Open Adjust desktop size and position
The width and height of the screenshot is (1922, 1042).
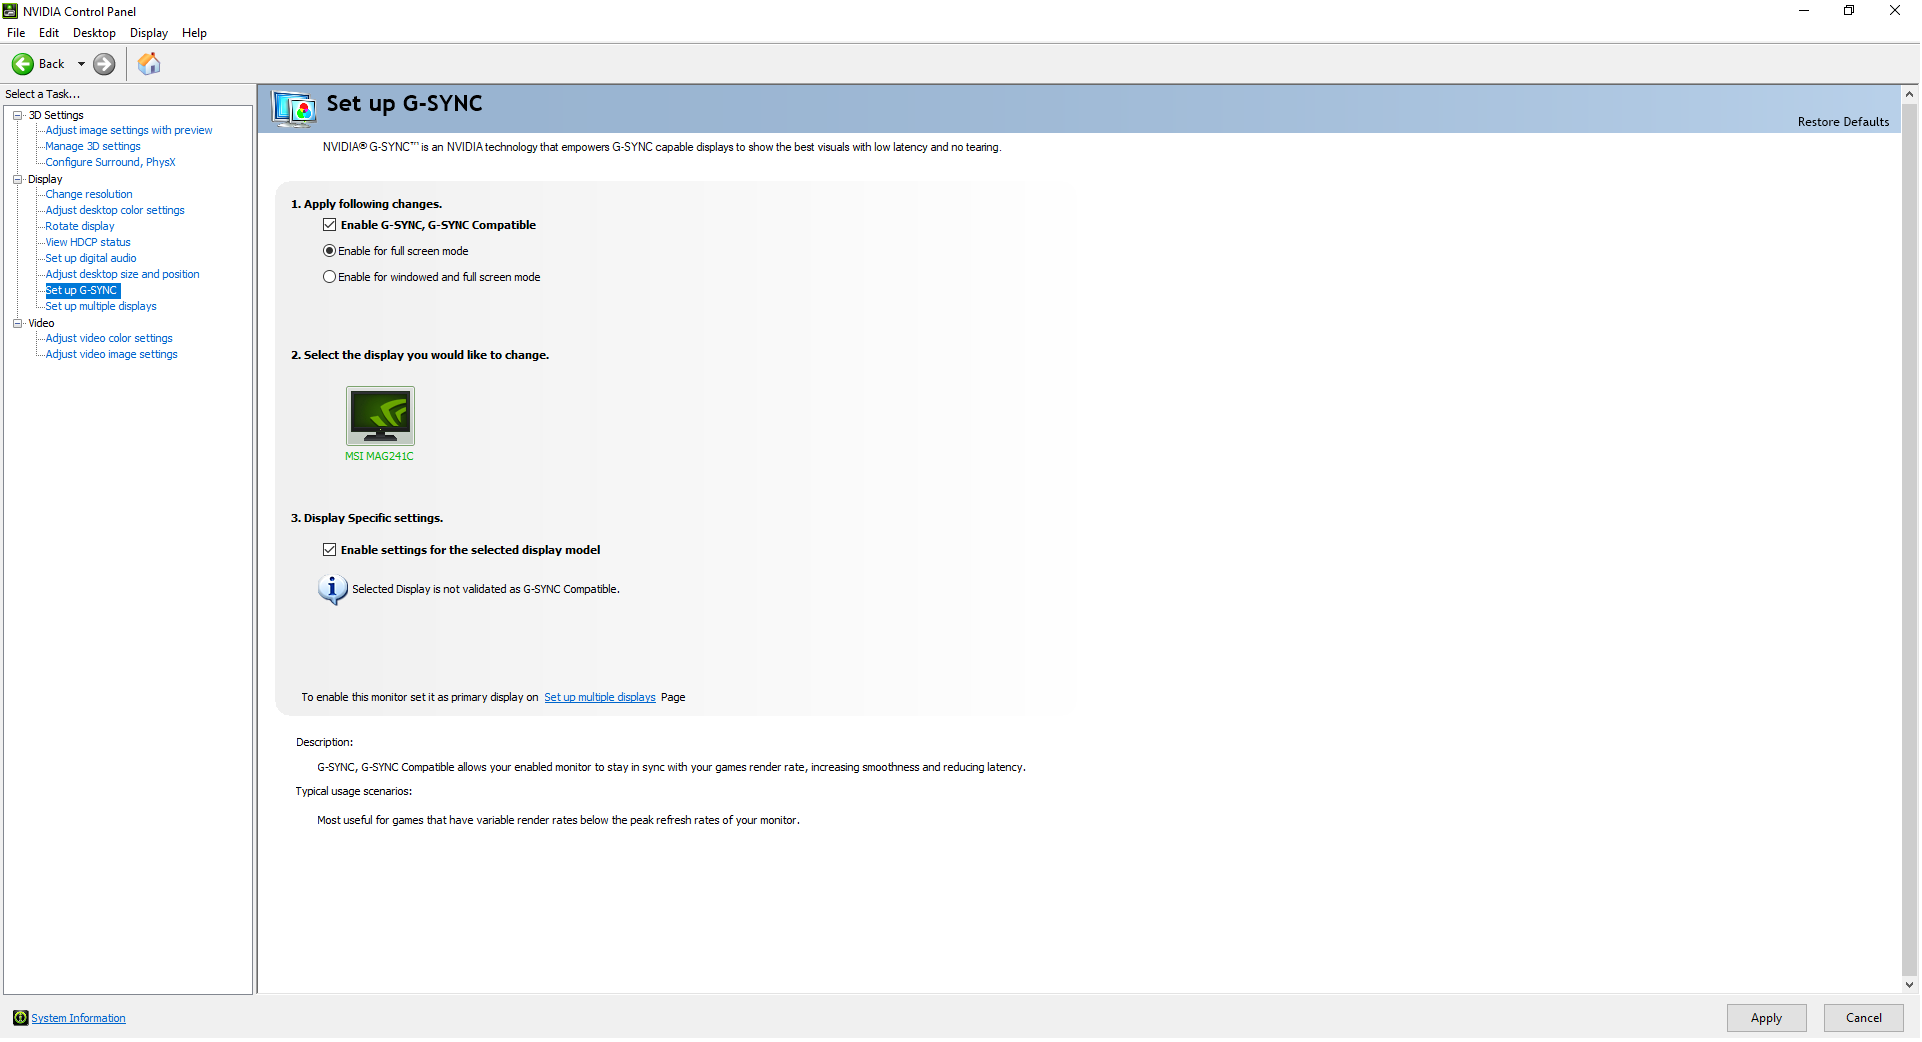[122, 275]
